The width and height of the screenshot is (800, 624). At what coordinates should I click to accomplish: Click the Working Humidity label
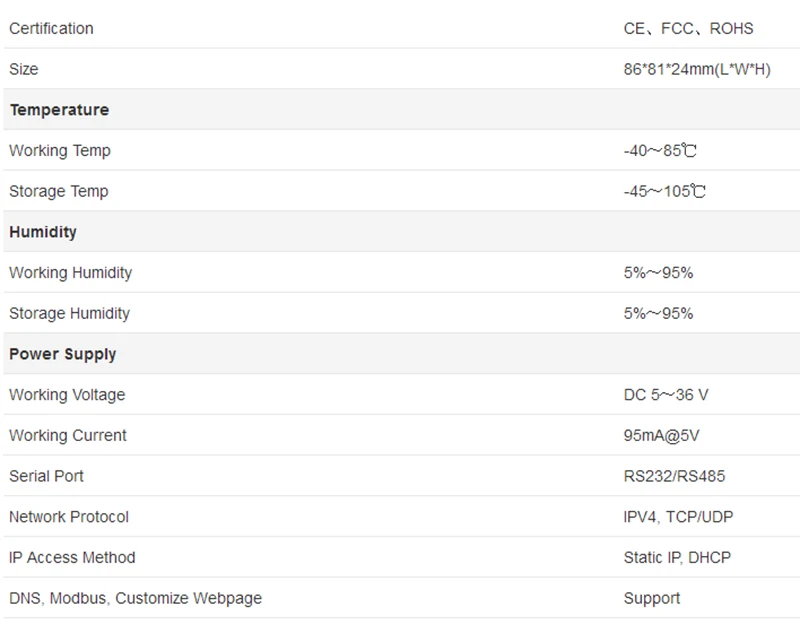pos(70,272)
